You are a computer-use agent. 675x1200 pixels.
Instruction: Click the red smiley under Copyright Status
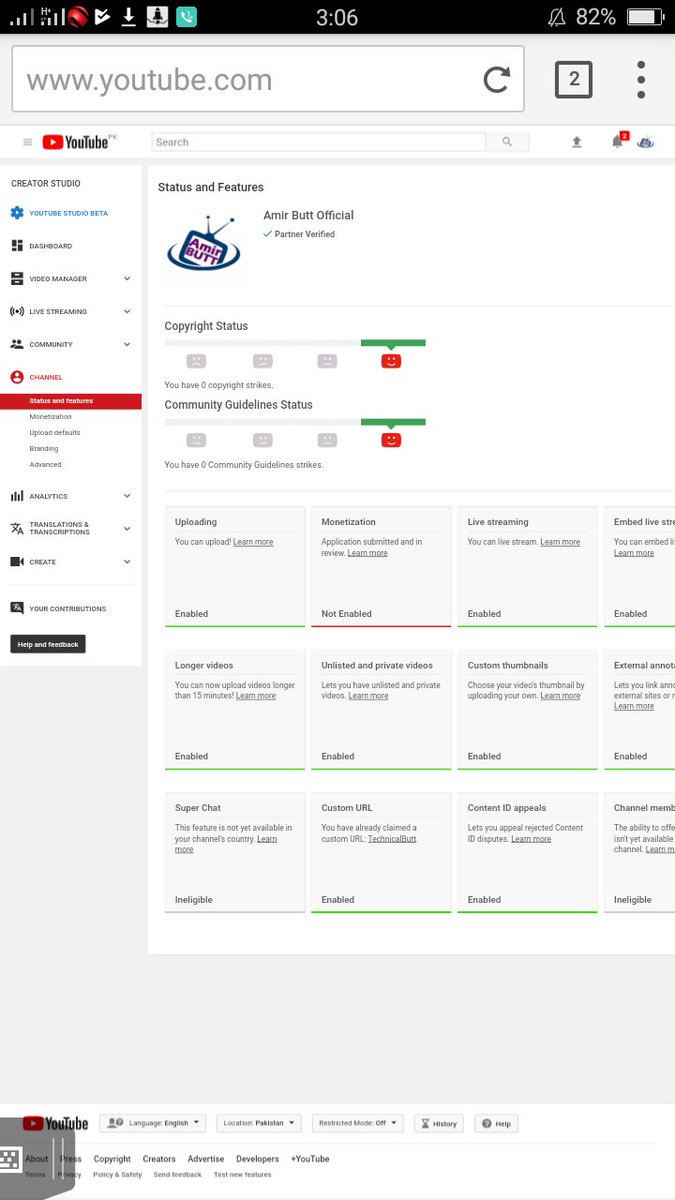point(391,361)
